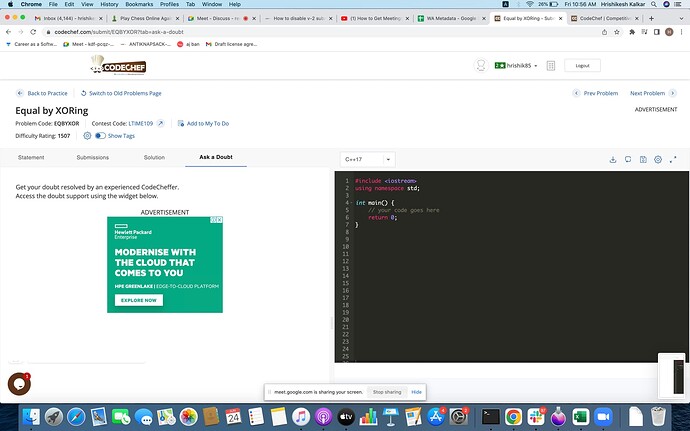Click the browser back arrow
Viewport: 690px width, 431px height.
(x=8, y=32)
